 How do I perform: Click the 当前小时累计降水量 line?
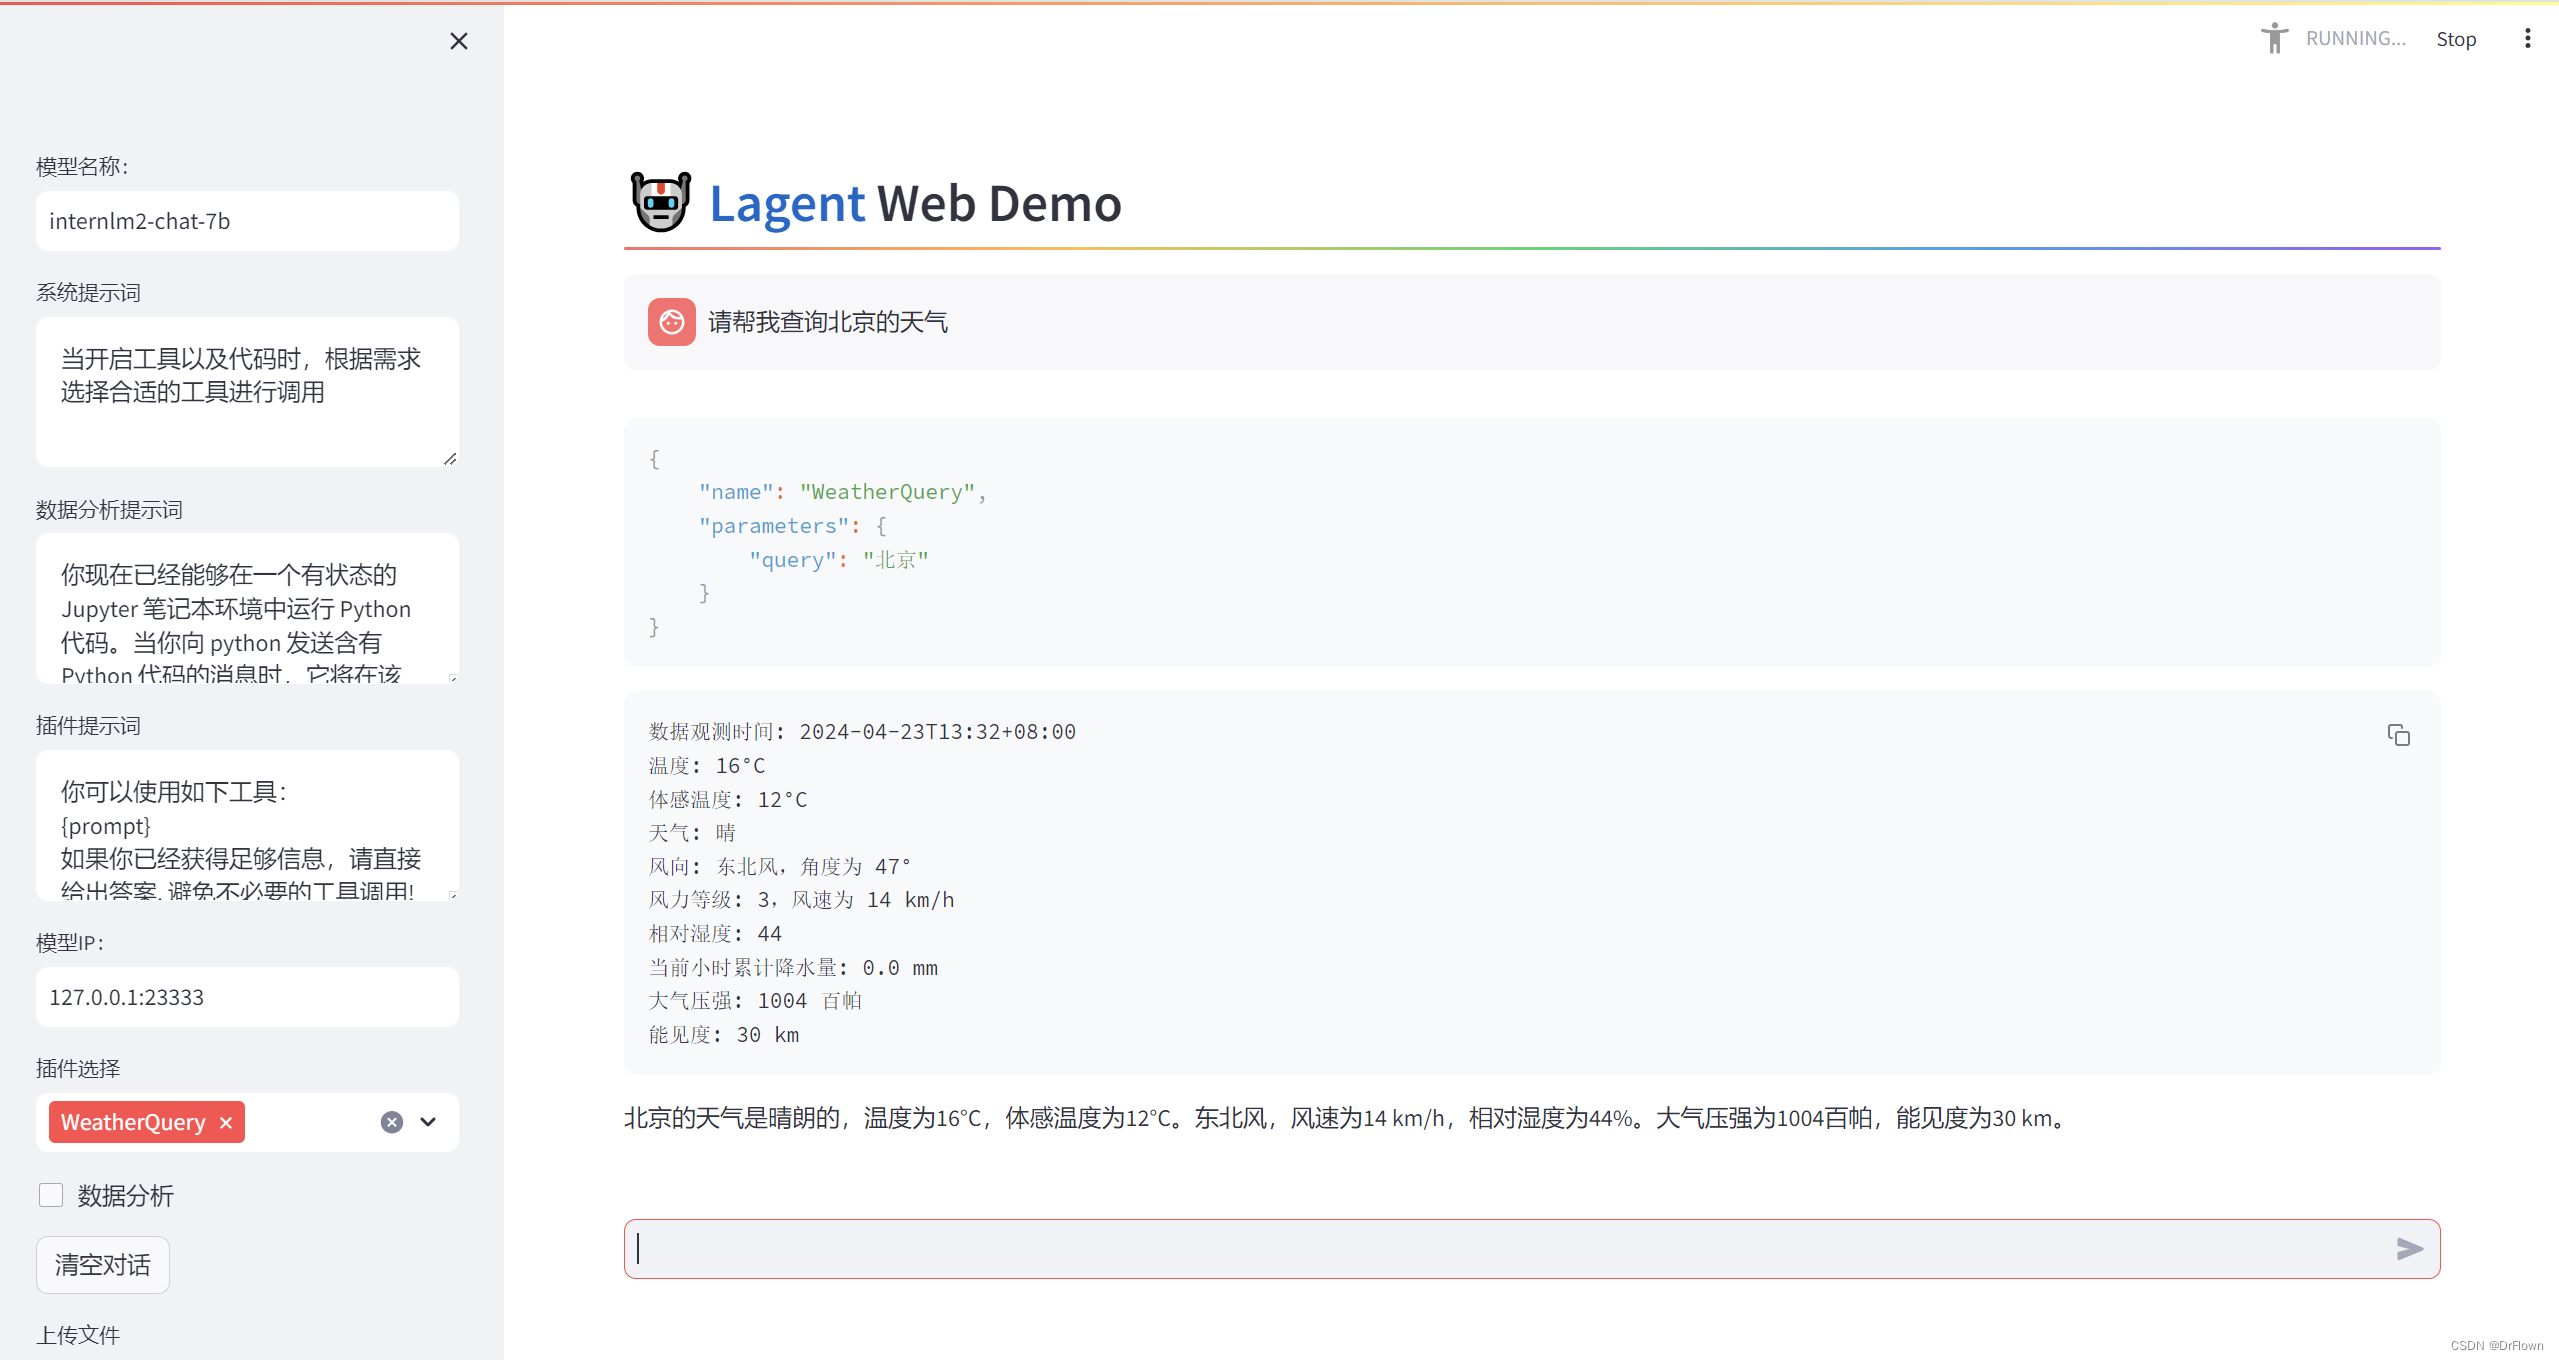(793, 968)
